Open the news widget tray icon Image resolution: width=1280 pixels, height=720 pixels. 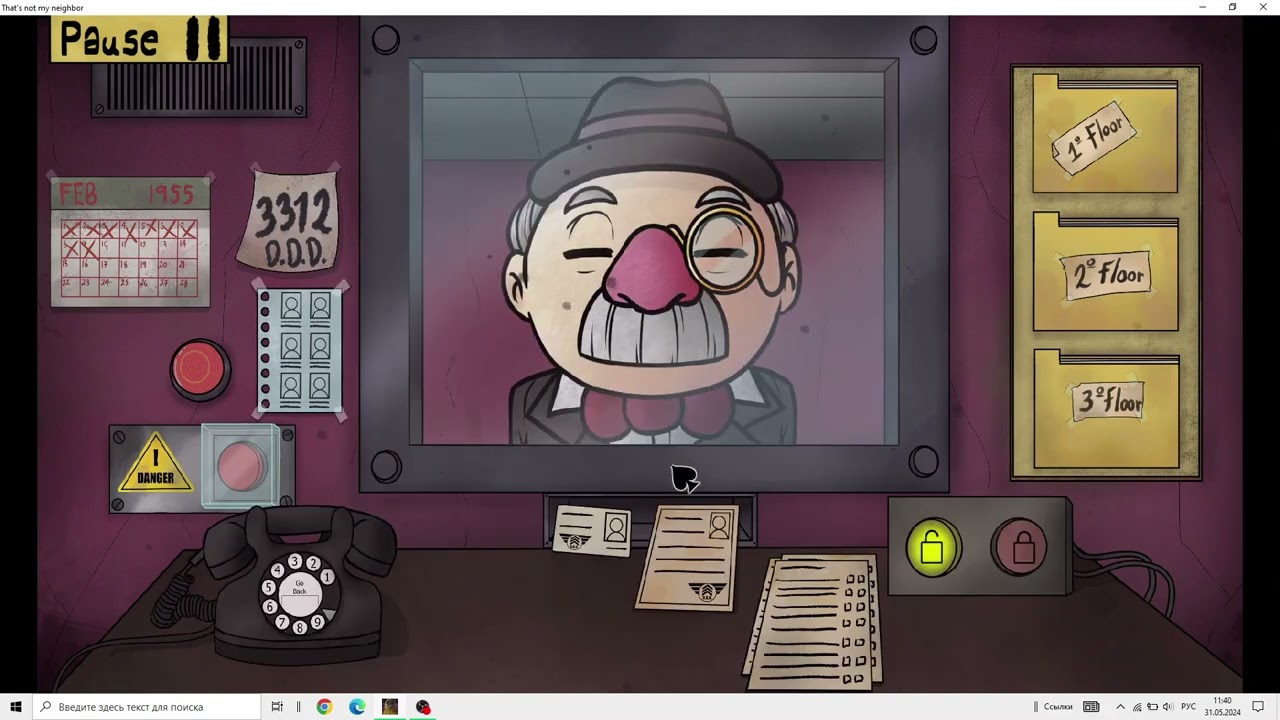click(x=1092, y=707)
